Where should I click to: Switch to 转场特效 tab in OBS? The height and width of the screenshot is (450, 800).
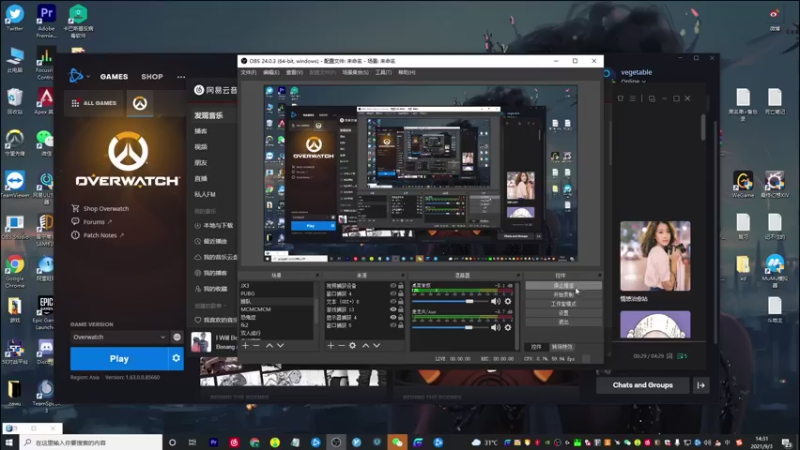coord(562,347)
